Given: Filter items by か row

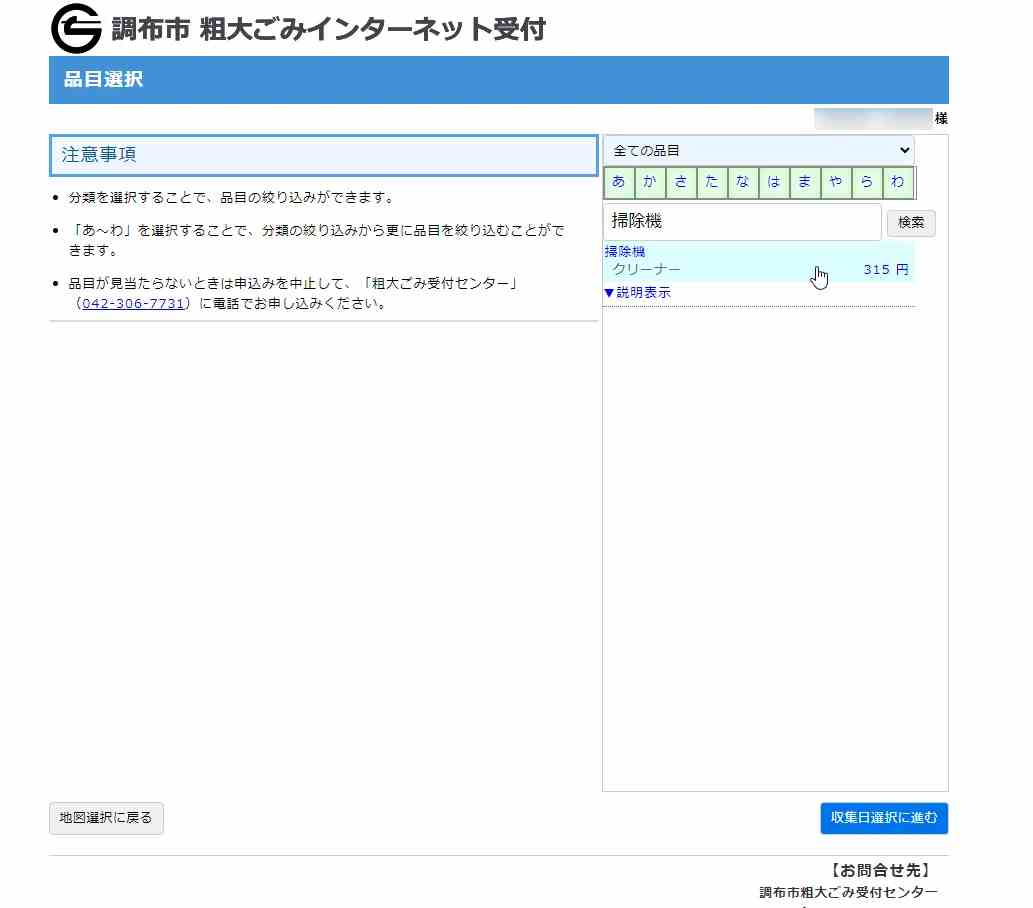Looking at the screenshot, I should pos(650,182).
